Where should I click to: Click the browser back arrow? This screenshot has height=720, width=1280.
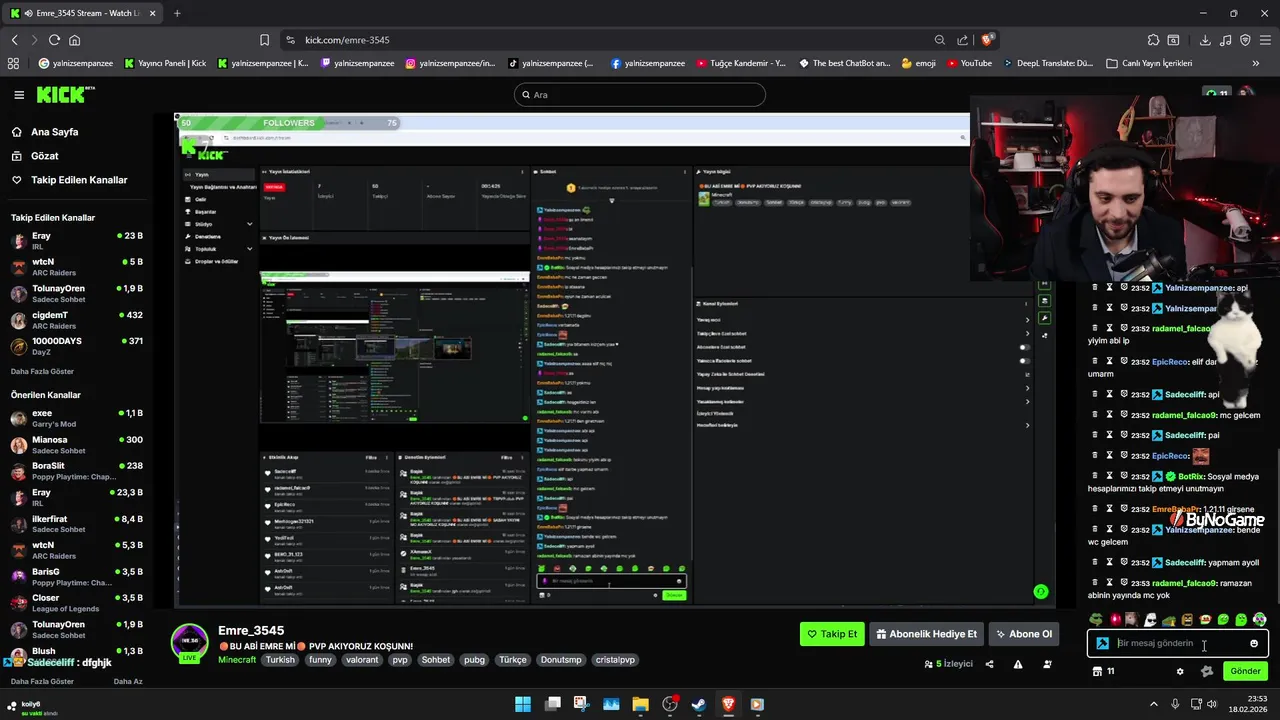pyautogui.click(x=15, y=40)
